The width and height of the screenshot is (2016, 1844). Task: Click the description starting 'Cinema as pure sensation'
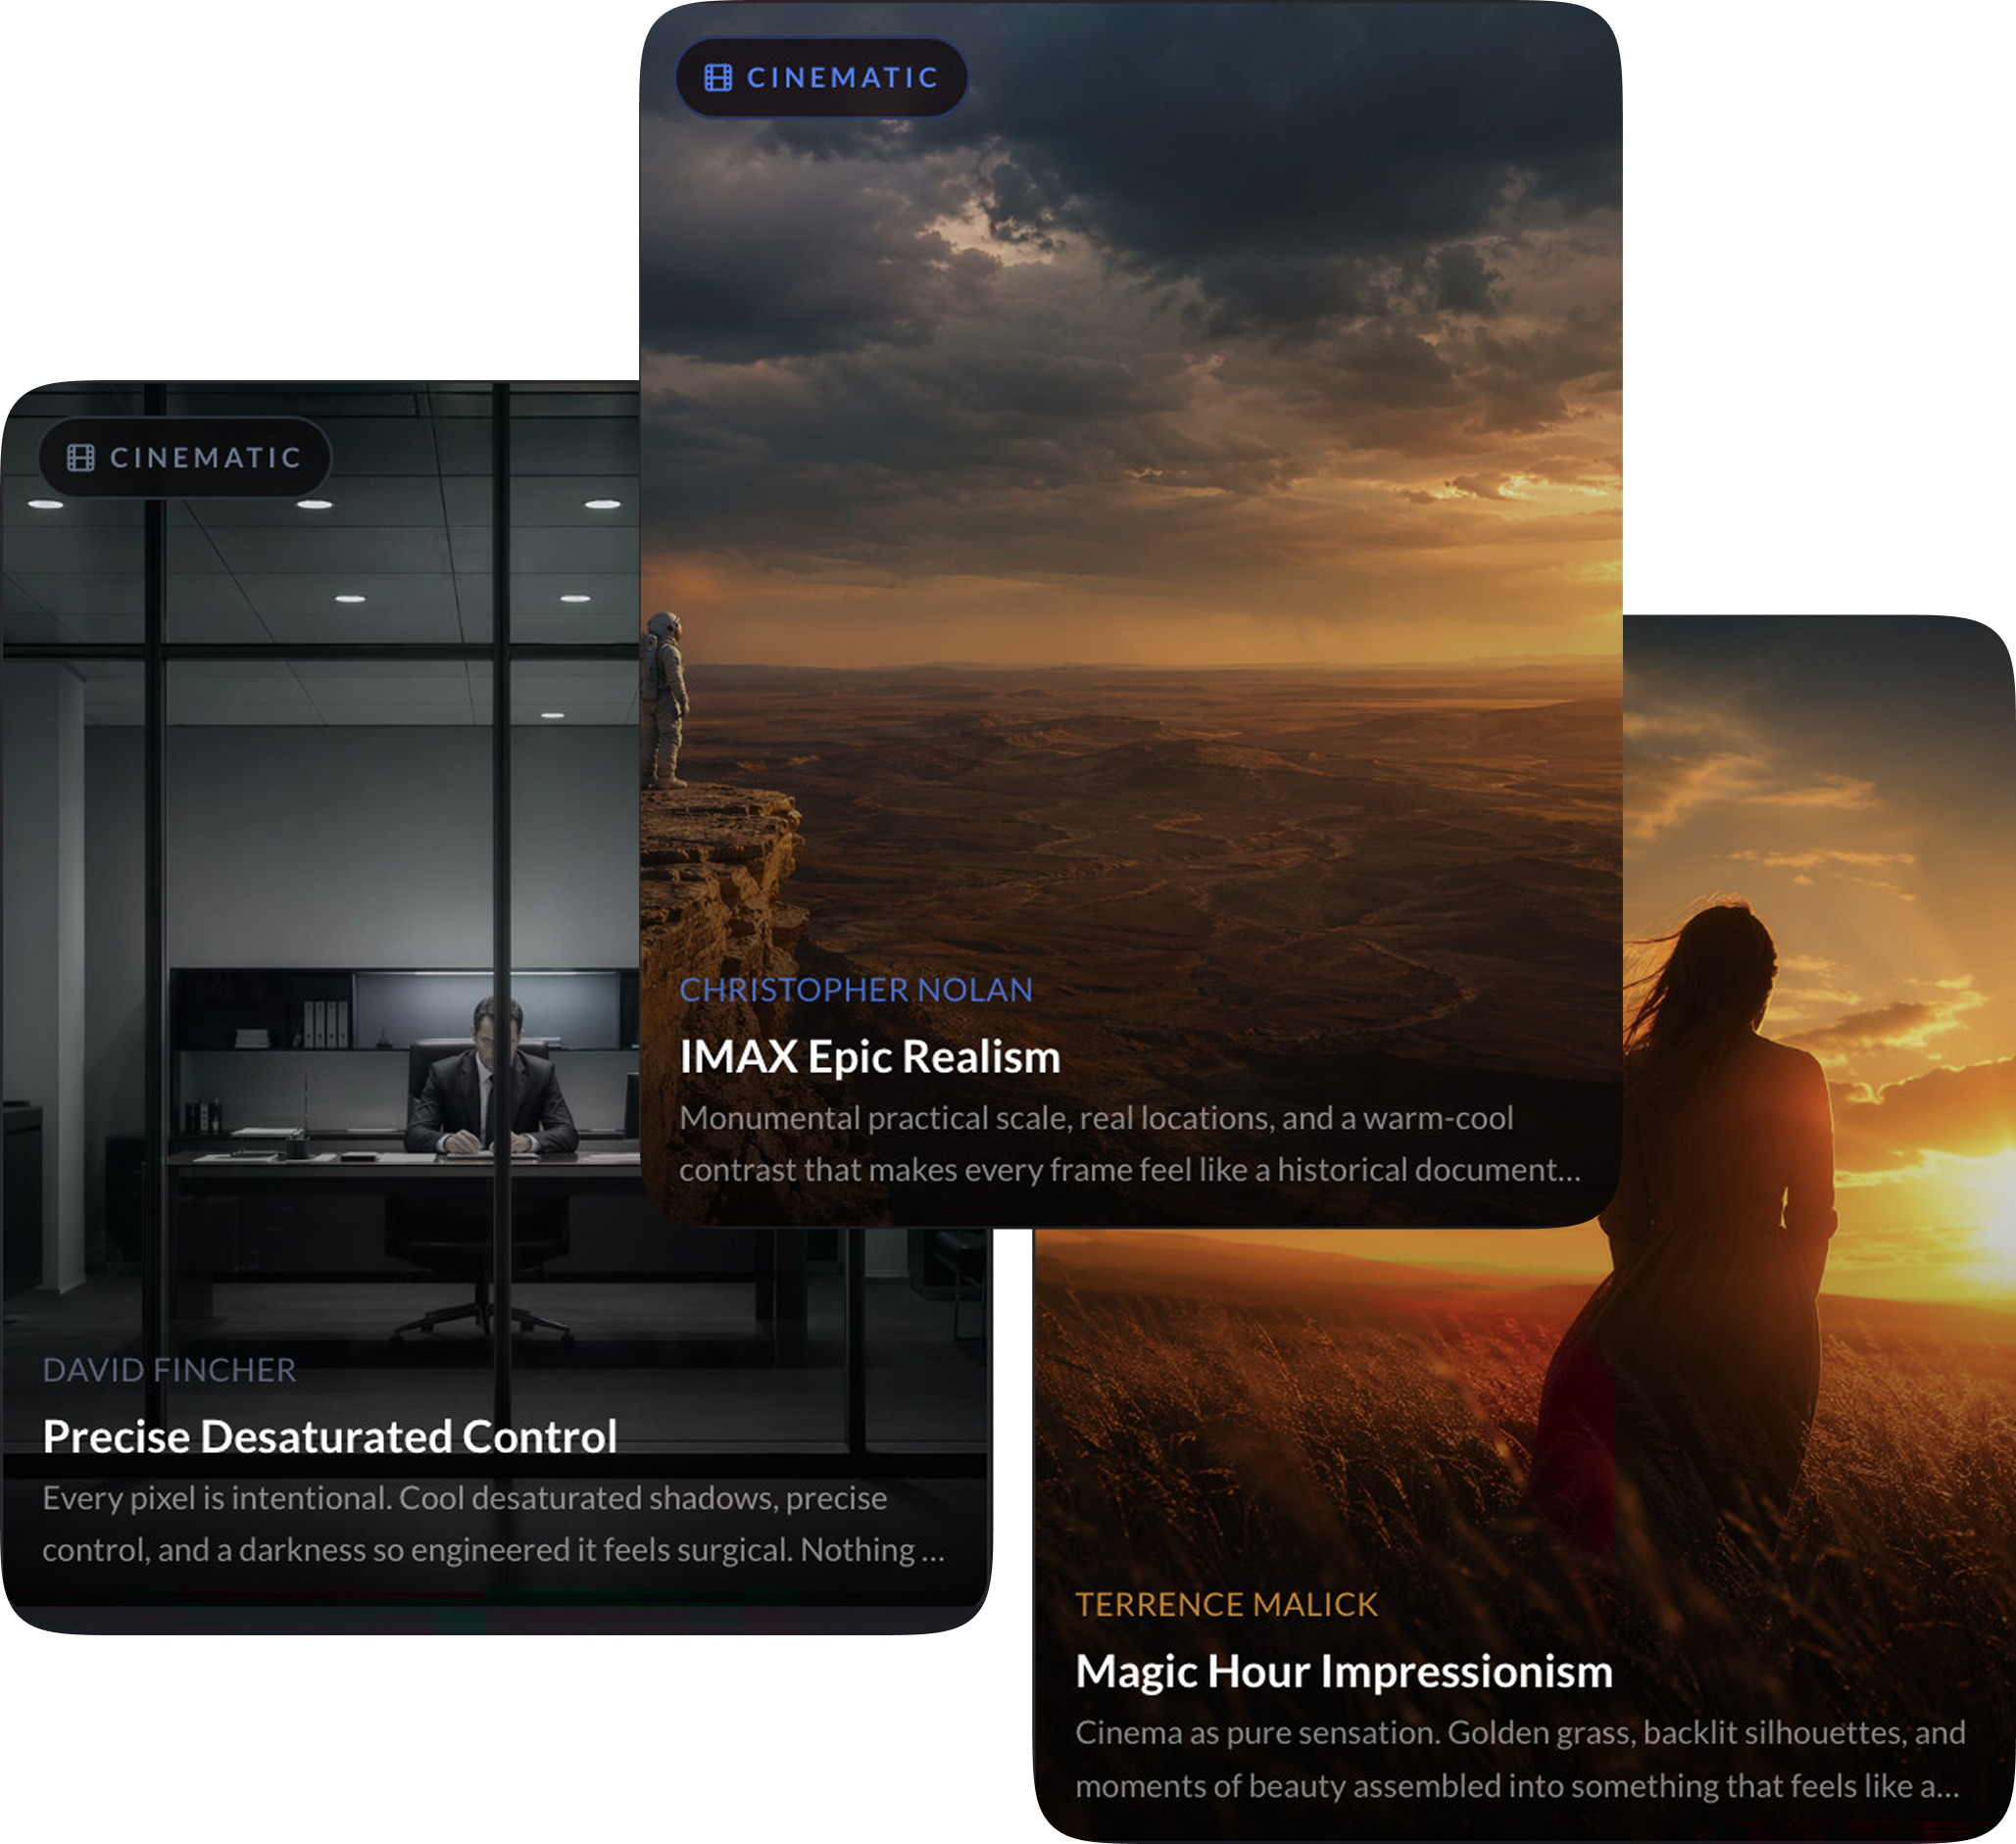(1521, 1759)
